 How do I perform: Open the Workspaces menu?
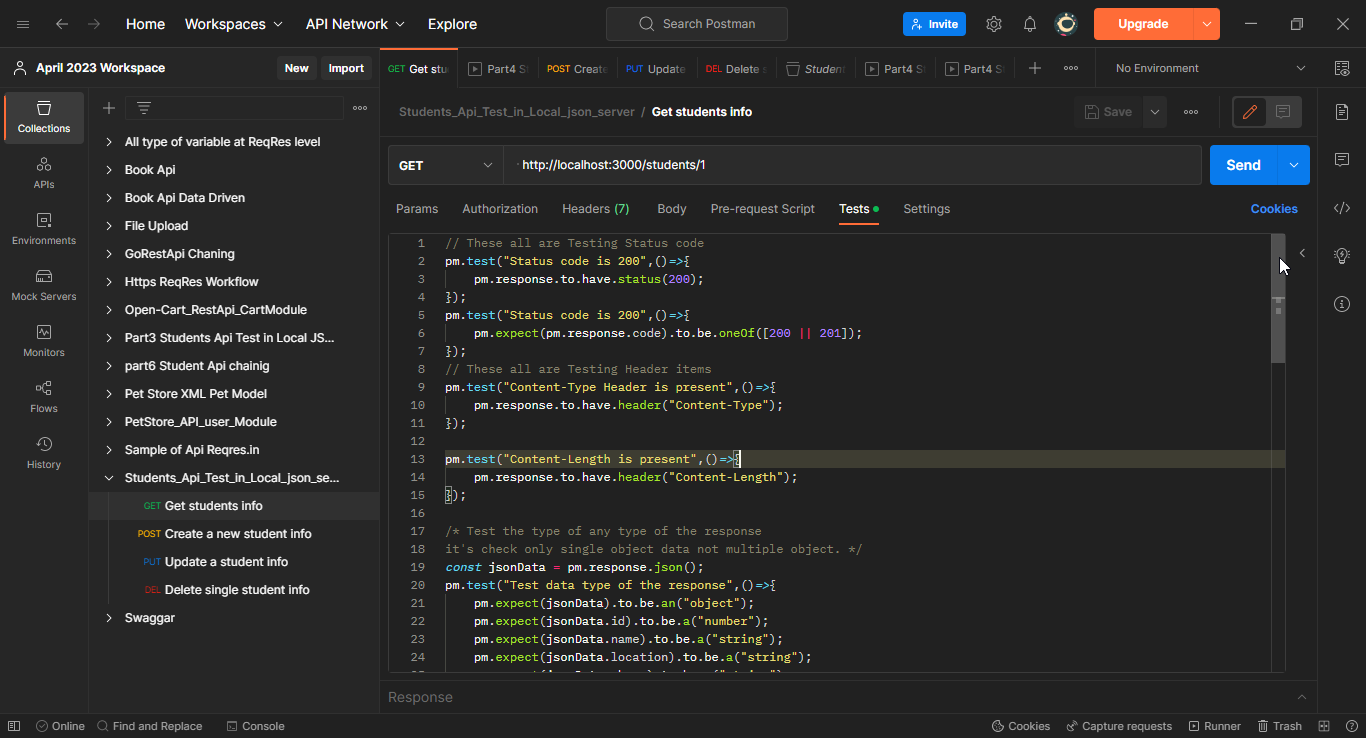(233, 23)
